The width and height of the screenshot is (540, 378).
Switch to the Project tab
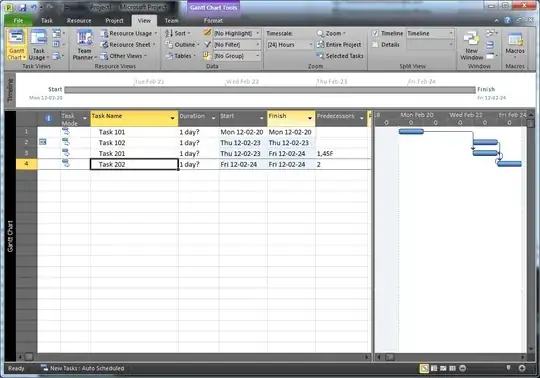point(114,21)
